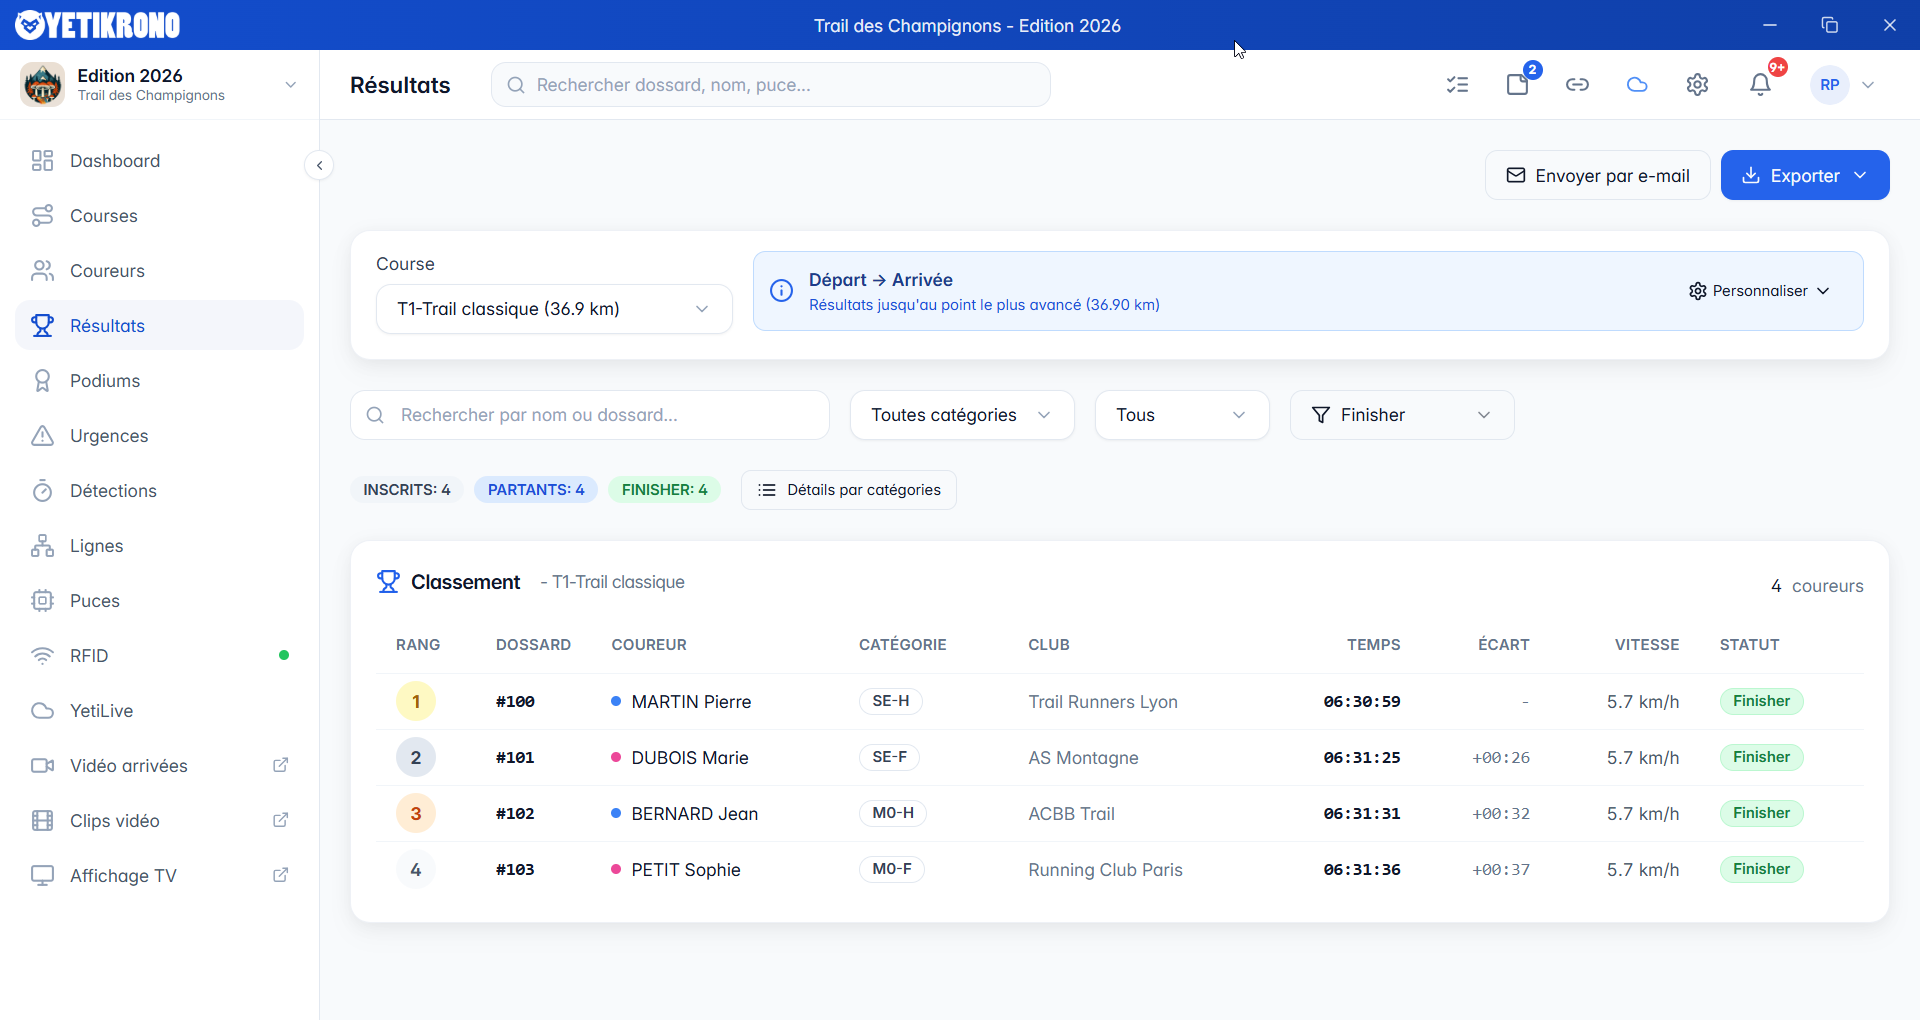This screenshot has width=1920, height=1020.
Task: Open the checklist icon in top bar
Action: 1457,85
